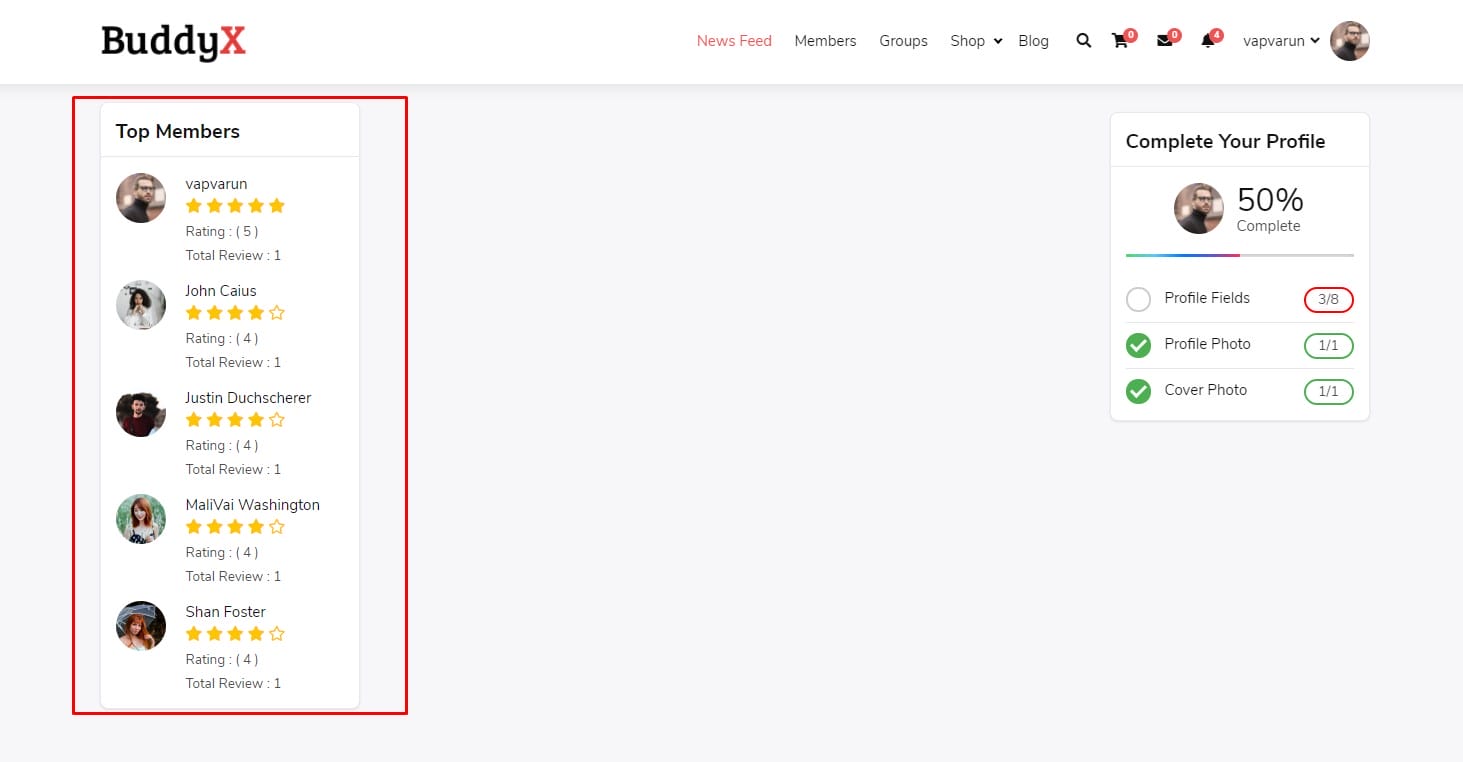This screenshot has width=1463, height=762.
Task: Open the Groups menu item
Action: [903, 41]
